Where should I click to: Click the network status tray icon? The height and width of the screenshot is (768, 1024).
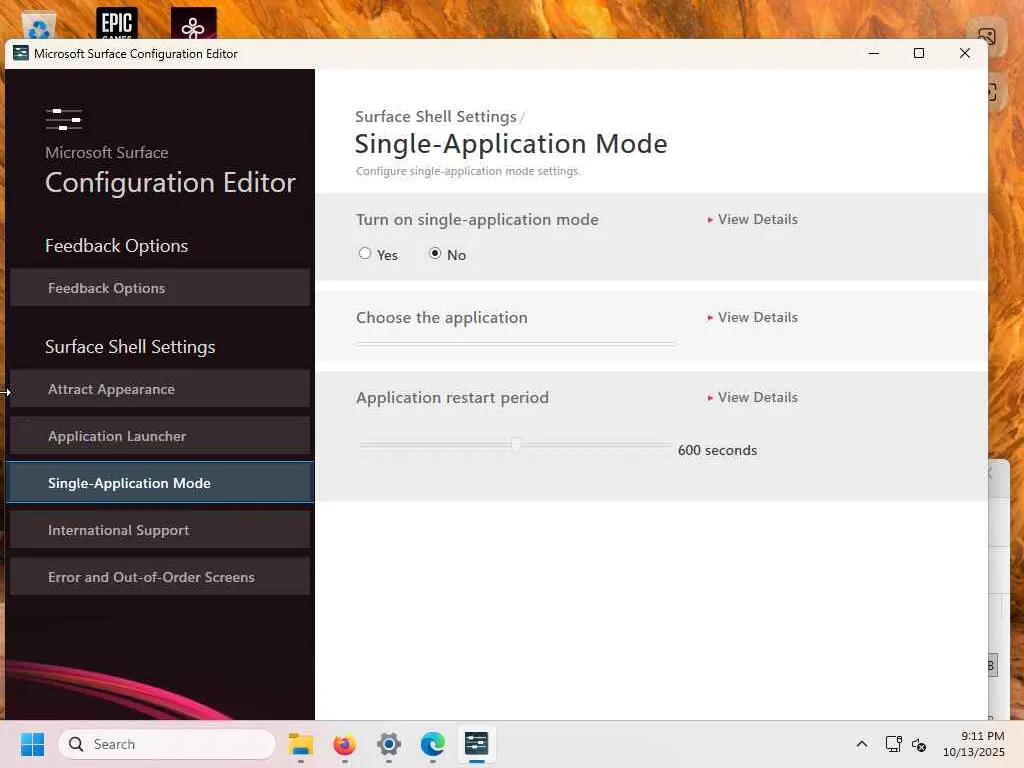pos(893,744)
